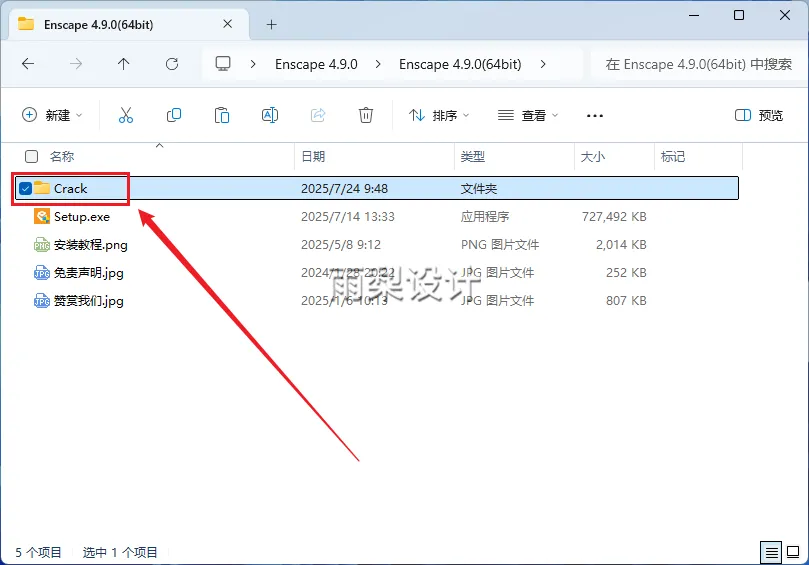Image resolution: width=809 pixels, height=565 pixels.
Task: Click folder icon in the window tab
Action: coord(26,24)
